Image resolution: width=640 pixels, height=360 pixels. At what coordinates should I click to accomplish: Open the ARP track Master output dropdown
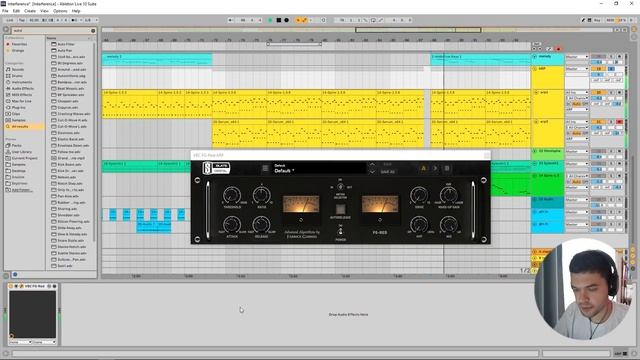pyautogui.click(x=577, y=69)
